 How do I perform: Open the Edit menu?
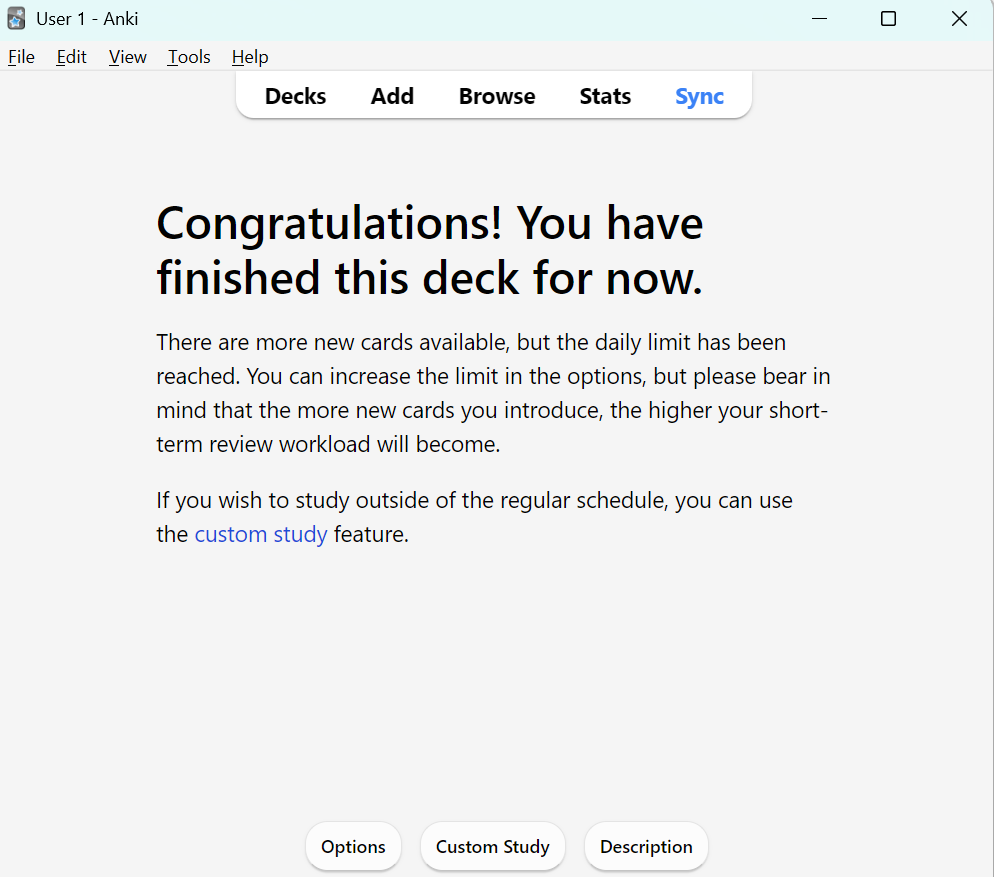point(71,57)
